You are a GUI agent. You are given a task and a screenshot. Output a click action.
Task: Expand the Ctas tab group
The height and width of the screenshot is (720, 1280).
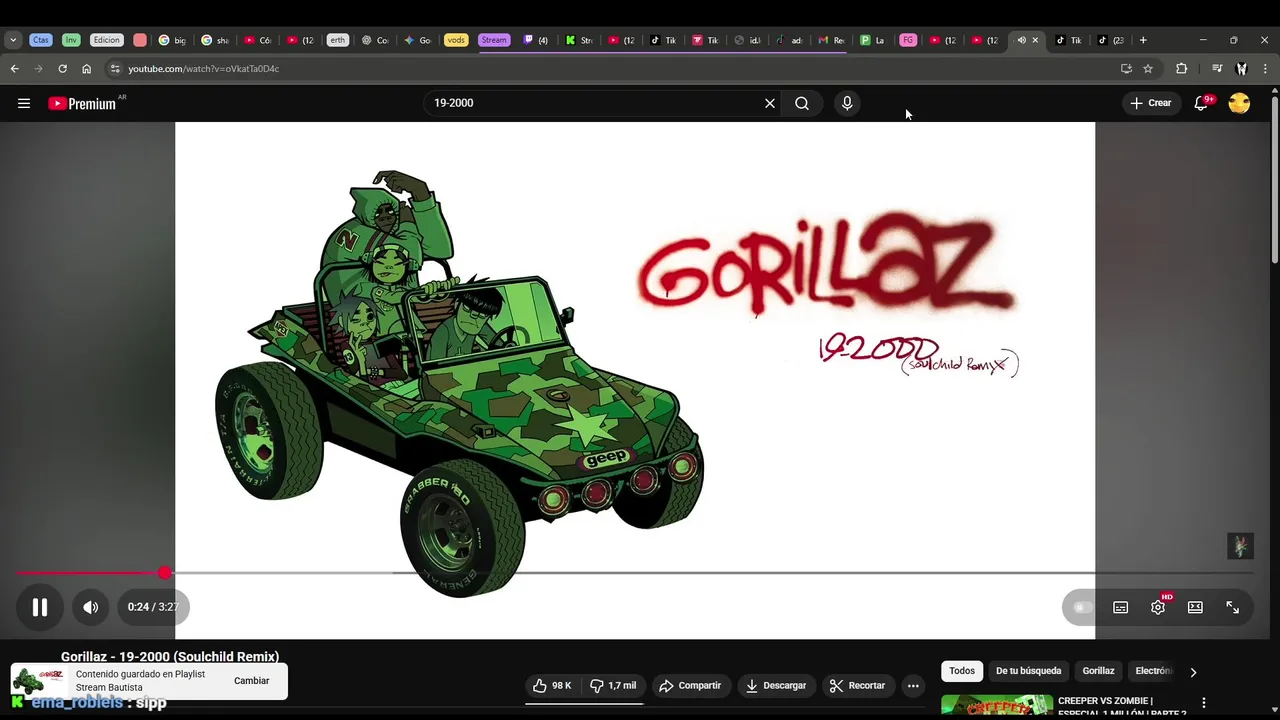(x=40, y=40)
